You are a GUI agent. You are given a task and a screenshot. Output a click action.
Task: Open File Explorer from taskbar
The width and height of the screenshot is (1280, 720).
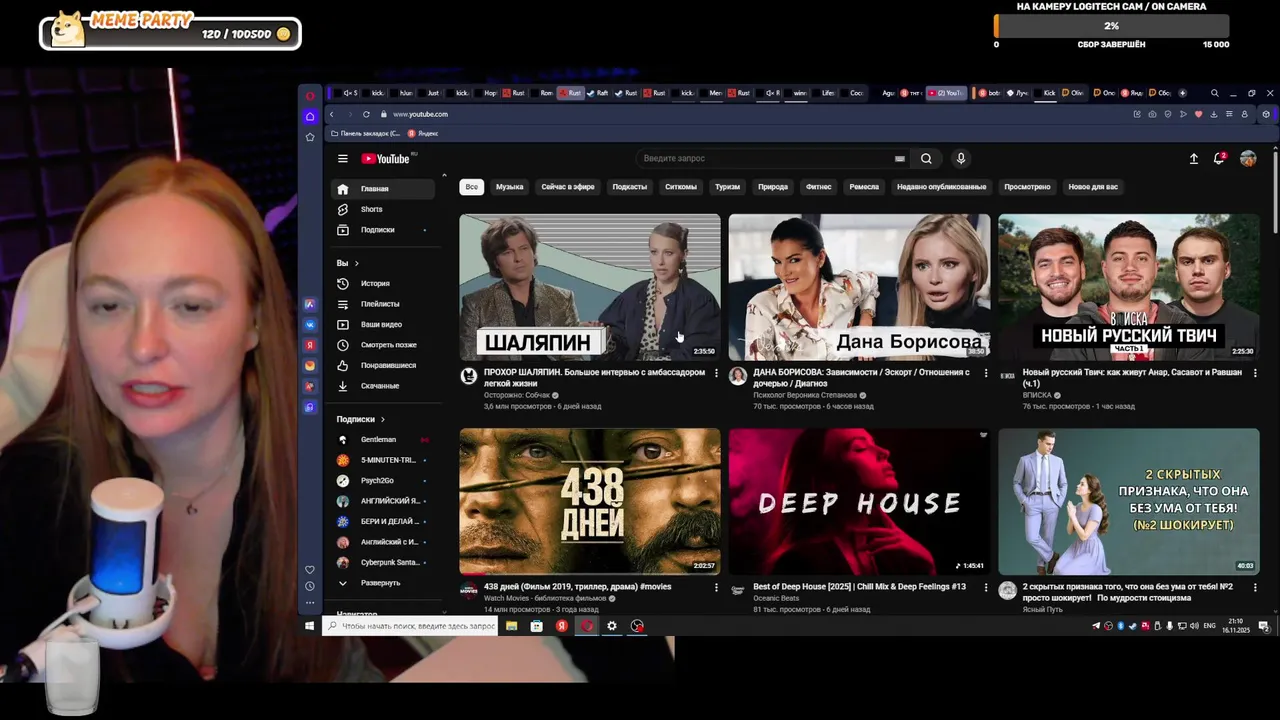[x=511, y=626]
